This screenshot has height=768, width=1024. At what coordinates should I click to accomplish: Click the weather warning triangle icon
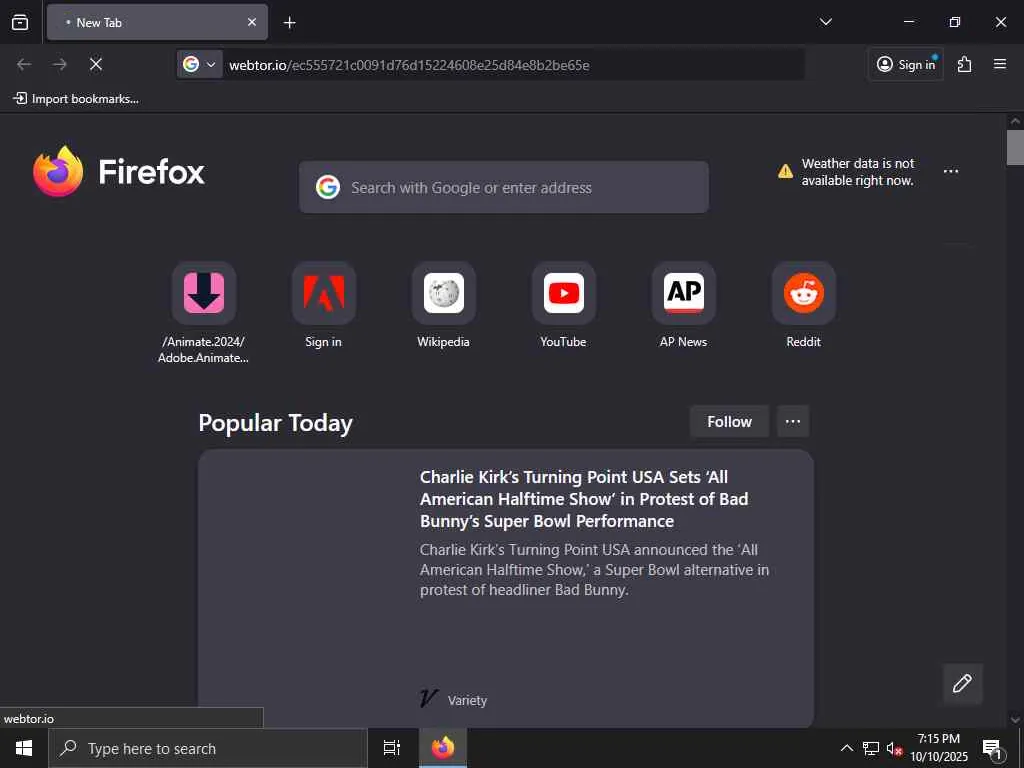pos(785,172)
